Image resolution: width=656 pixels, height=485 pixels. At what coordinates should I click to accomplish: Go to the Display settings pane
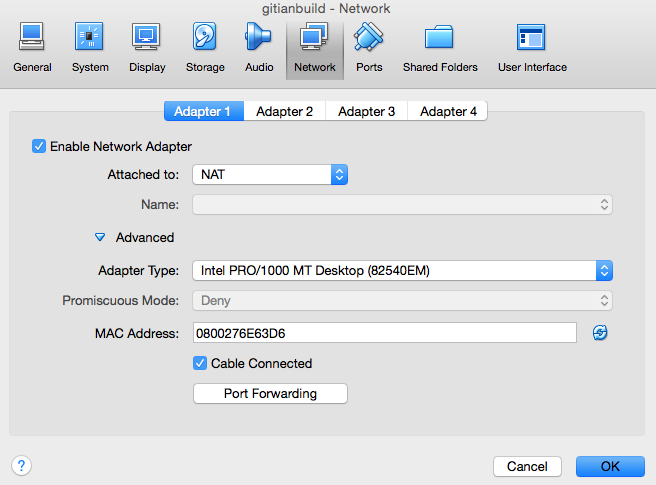click(147, 48)
